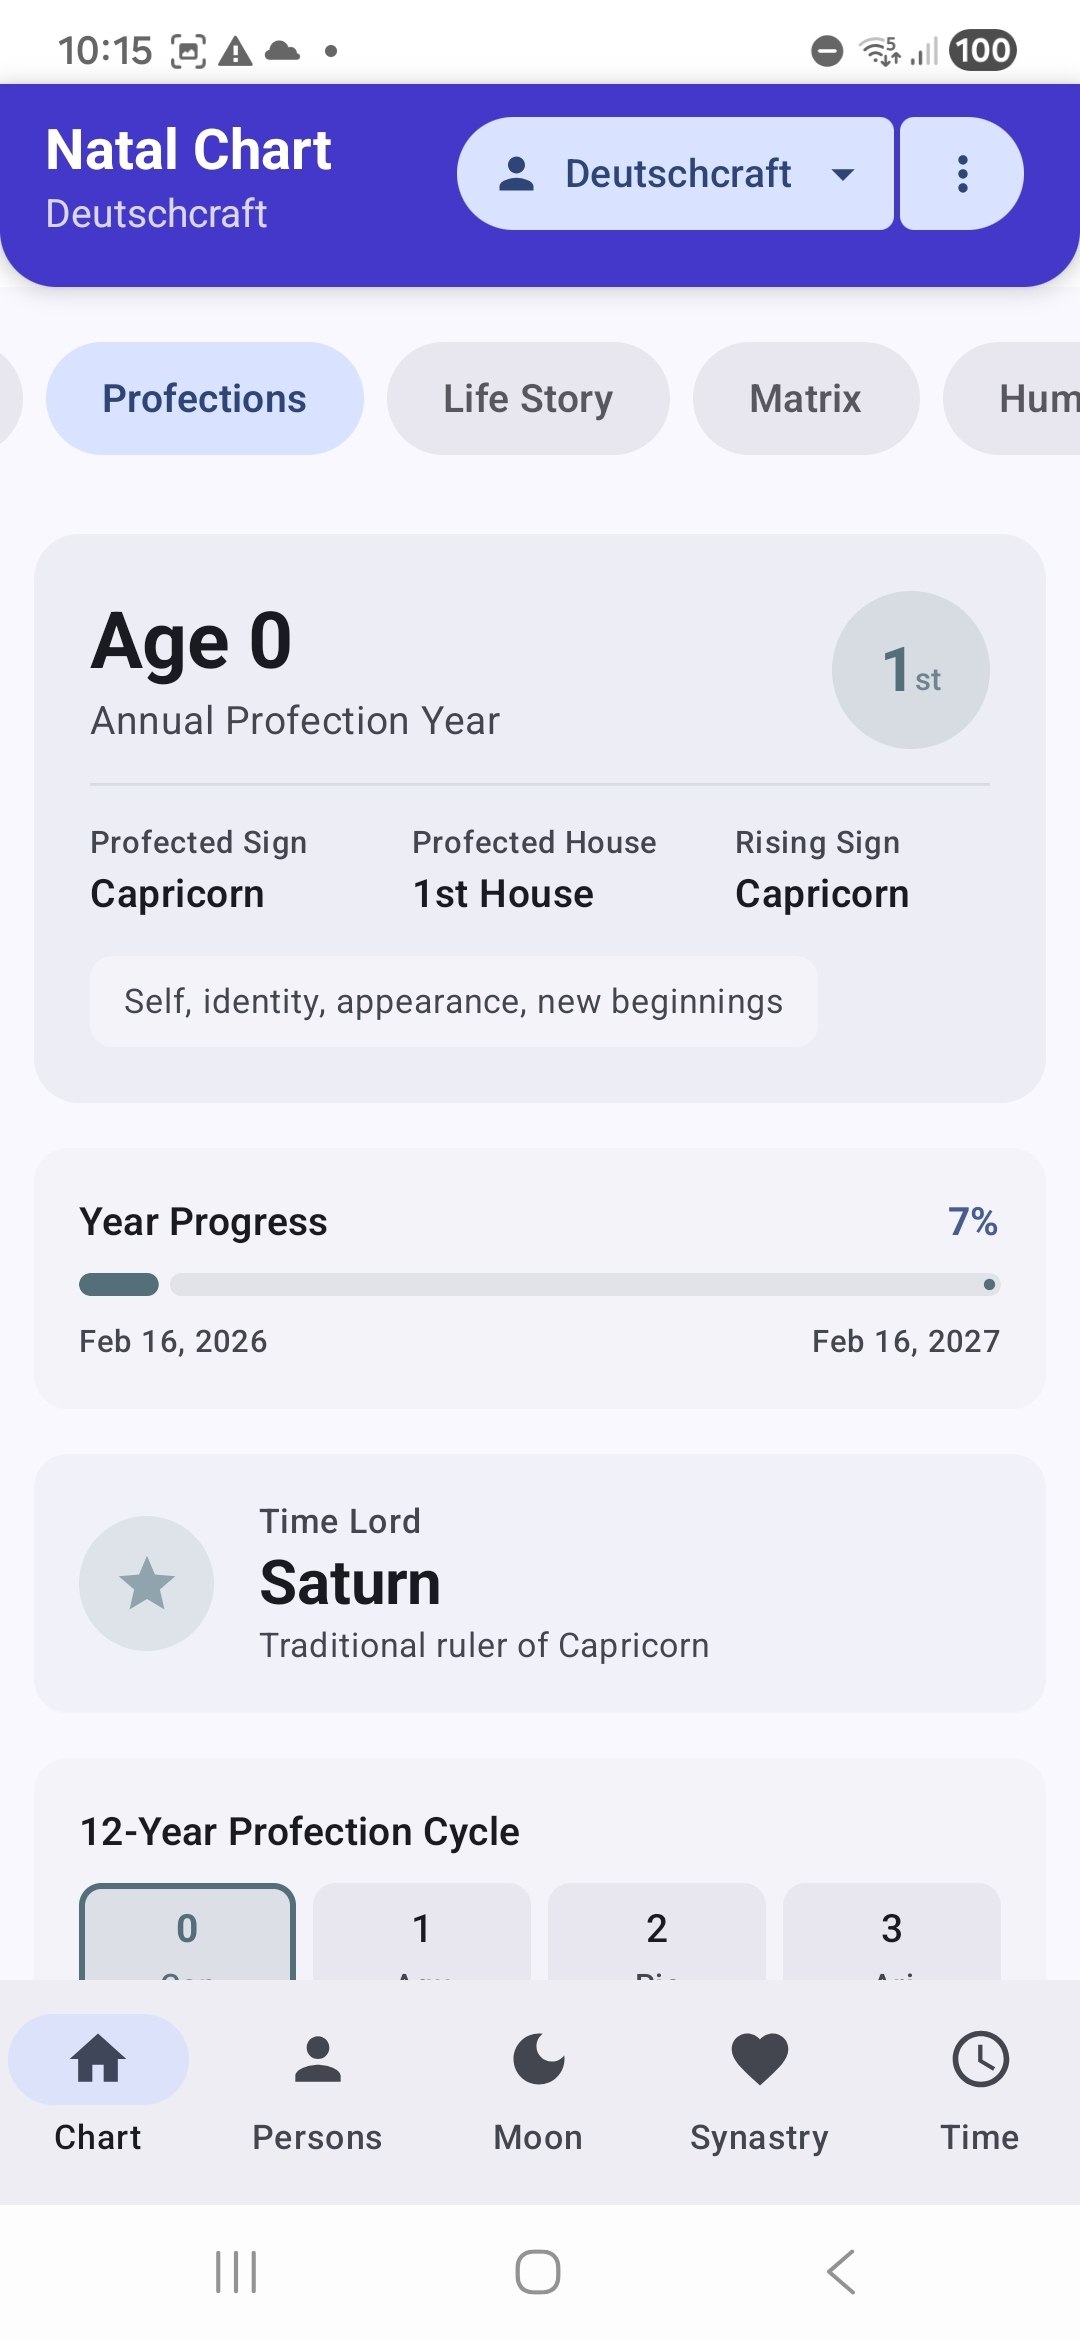Switch to the Life Story tab
The width and height of the screenshot is (1080, 2340).
528,399
